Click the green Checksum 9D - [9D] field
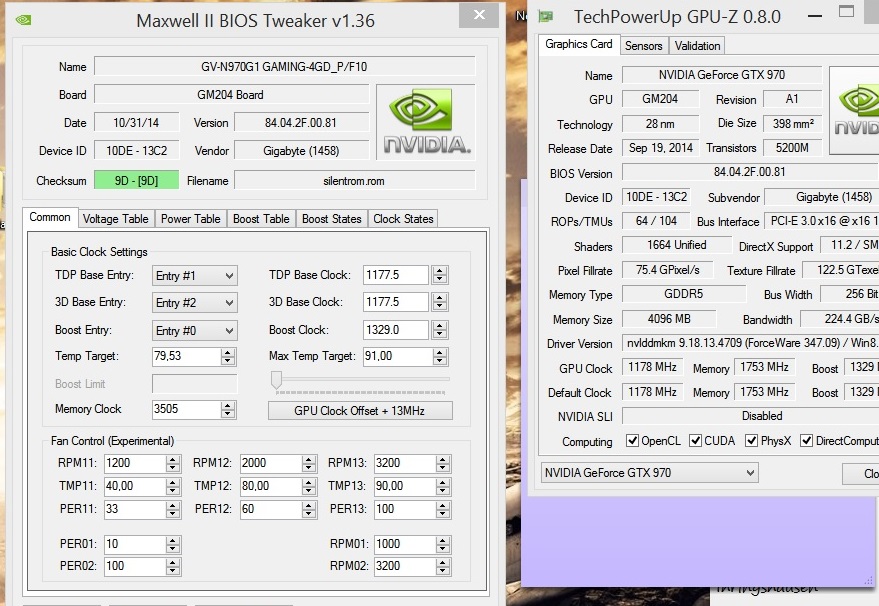Screen dimensions: 879x606 [x=136, y=181]
